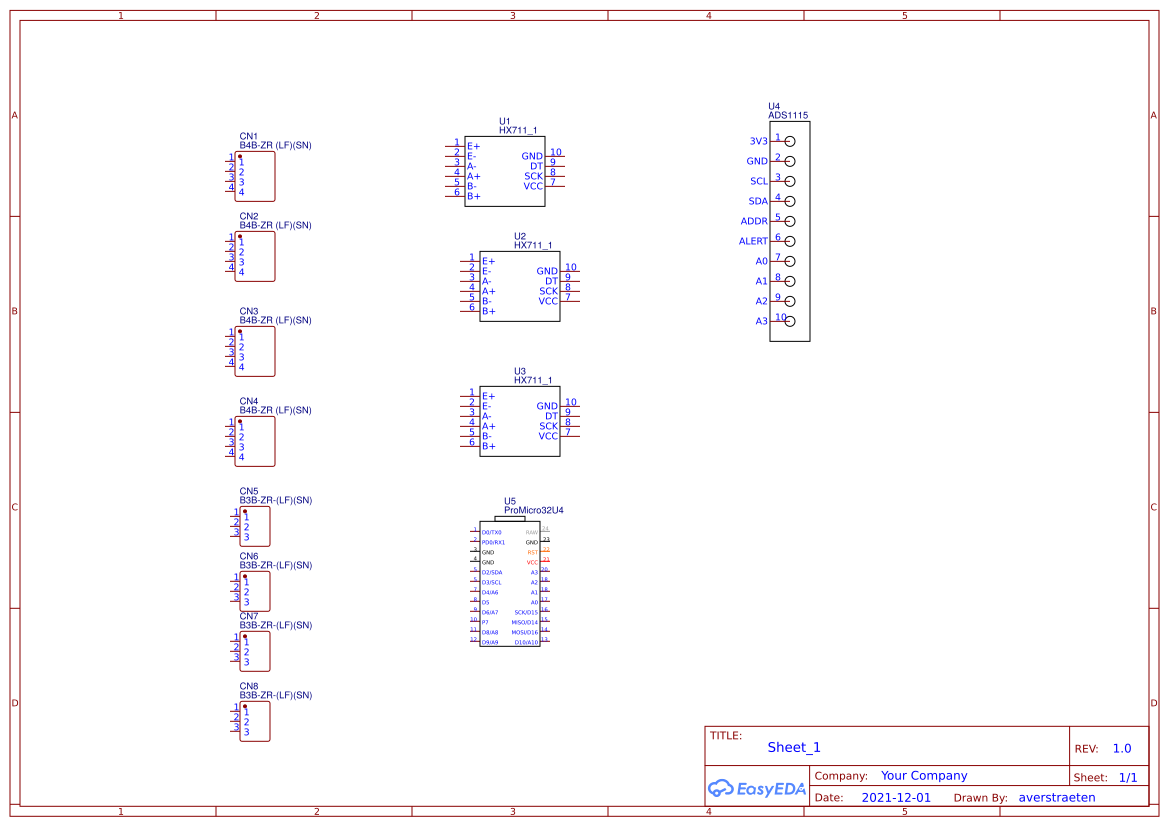This screenshot has height=827, width=1169.
Task: Click the ALERT pin of ADS1115
Action: (x=754, y=240)
